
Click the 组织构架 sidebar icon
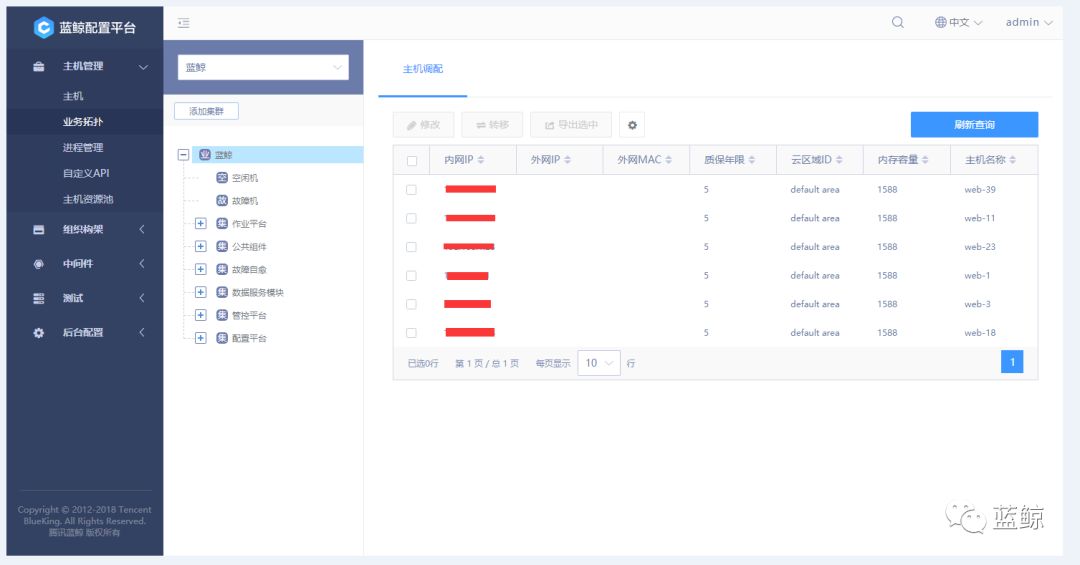(39, 229)
